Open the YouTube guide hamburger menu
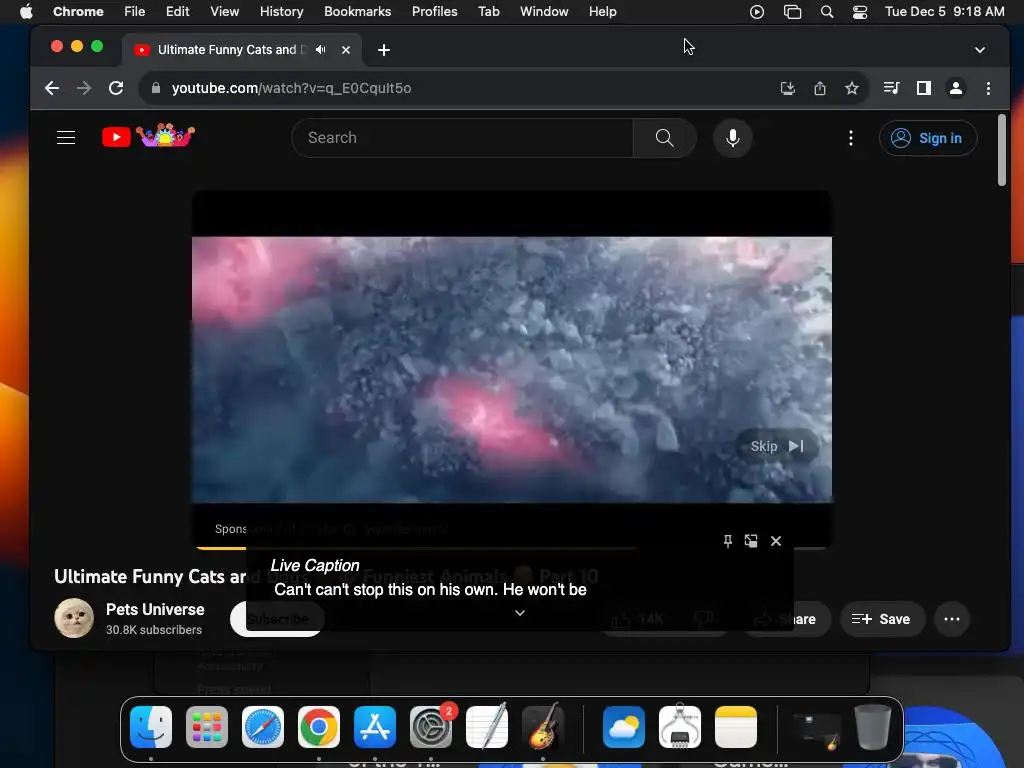 click(66, 138)
